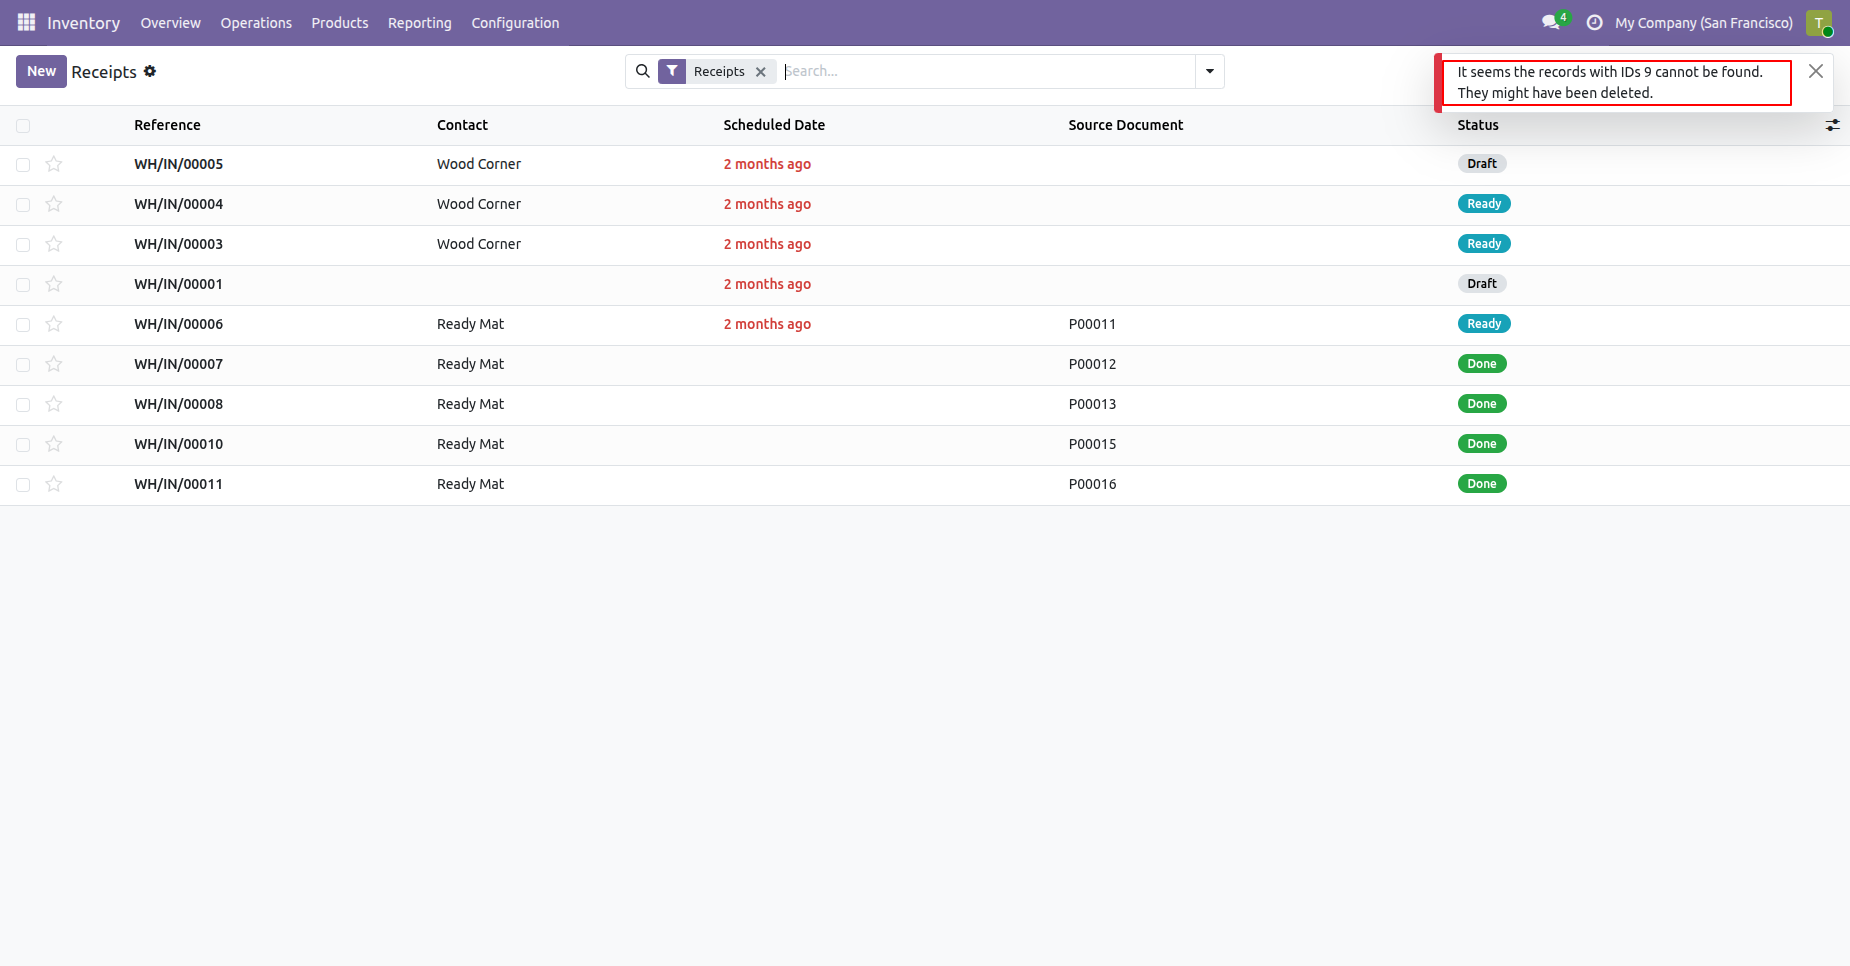Sort by the Status column header

[x=1478, y=125]
